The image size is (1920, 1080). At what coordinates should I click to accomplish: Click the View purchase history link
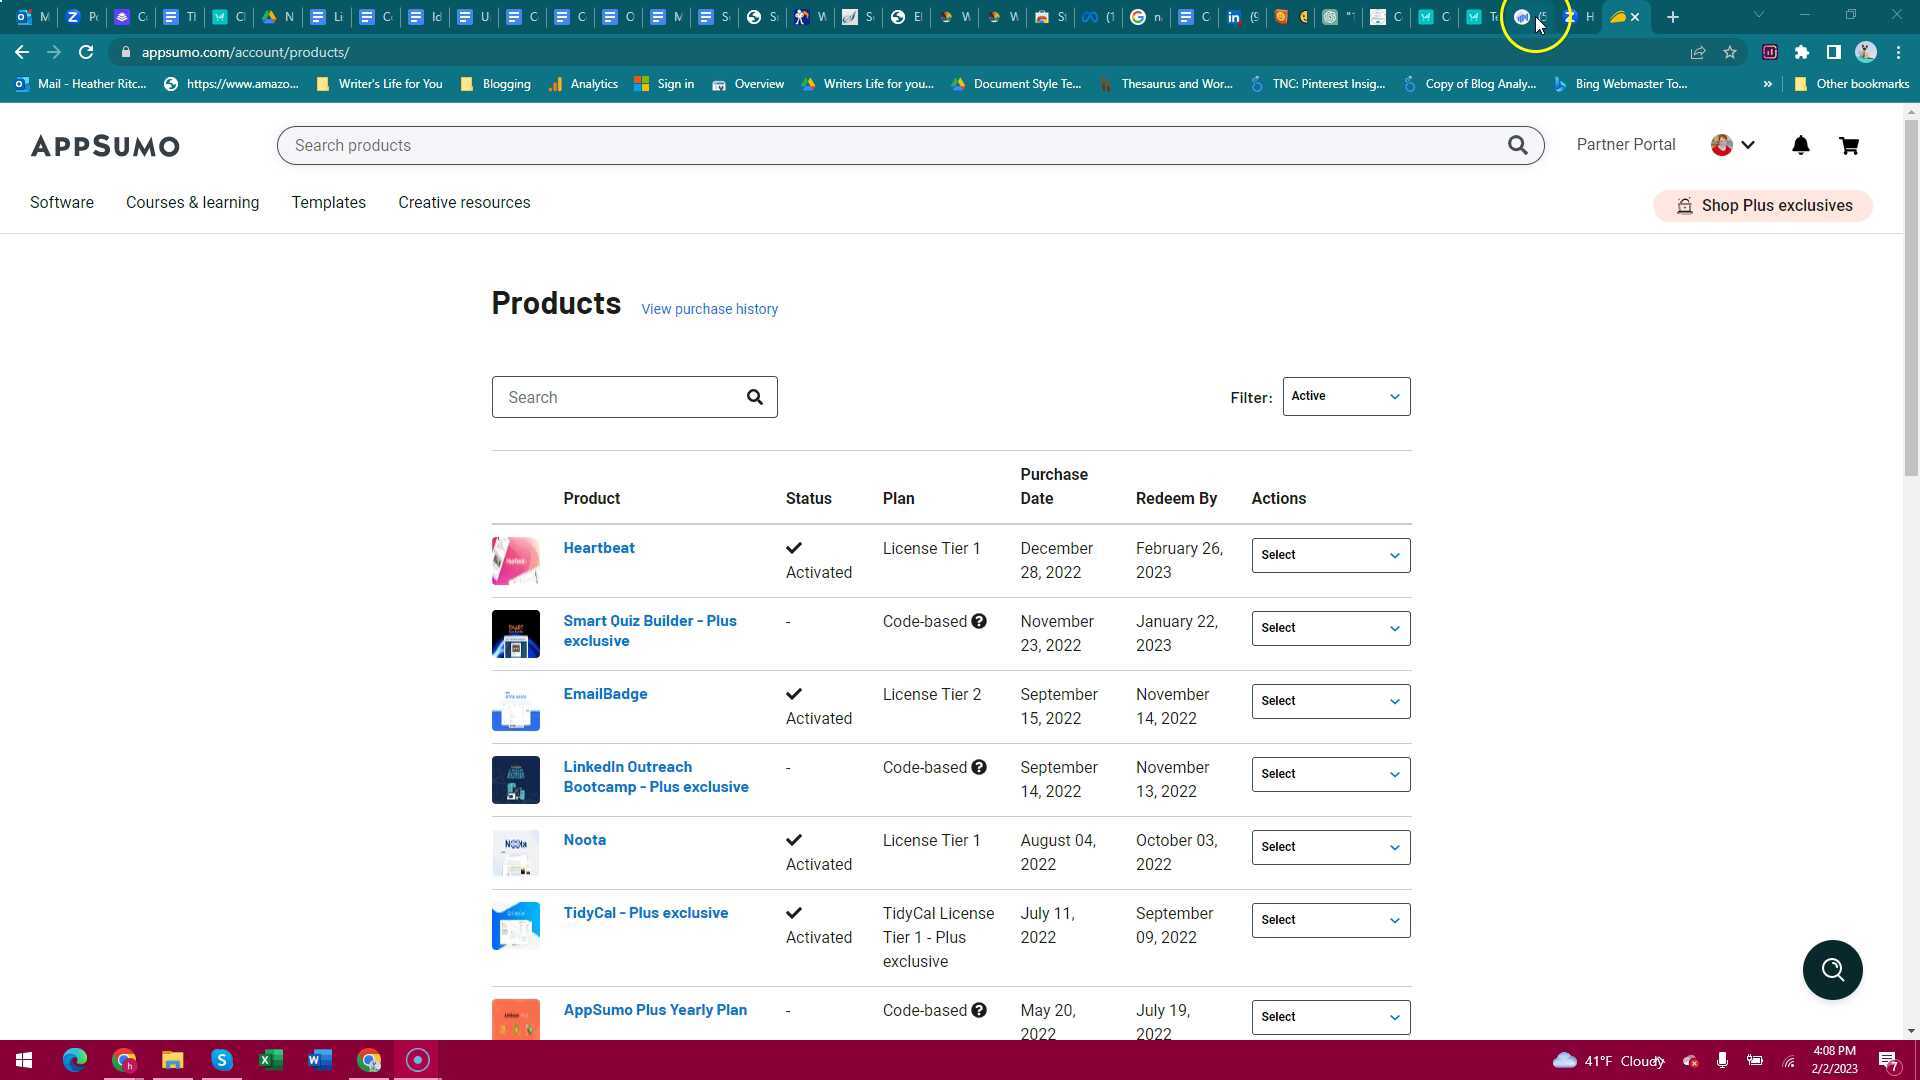[709, 310]
